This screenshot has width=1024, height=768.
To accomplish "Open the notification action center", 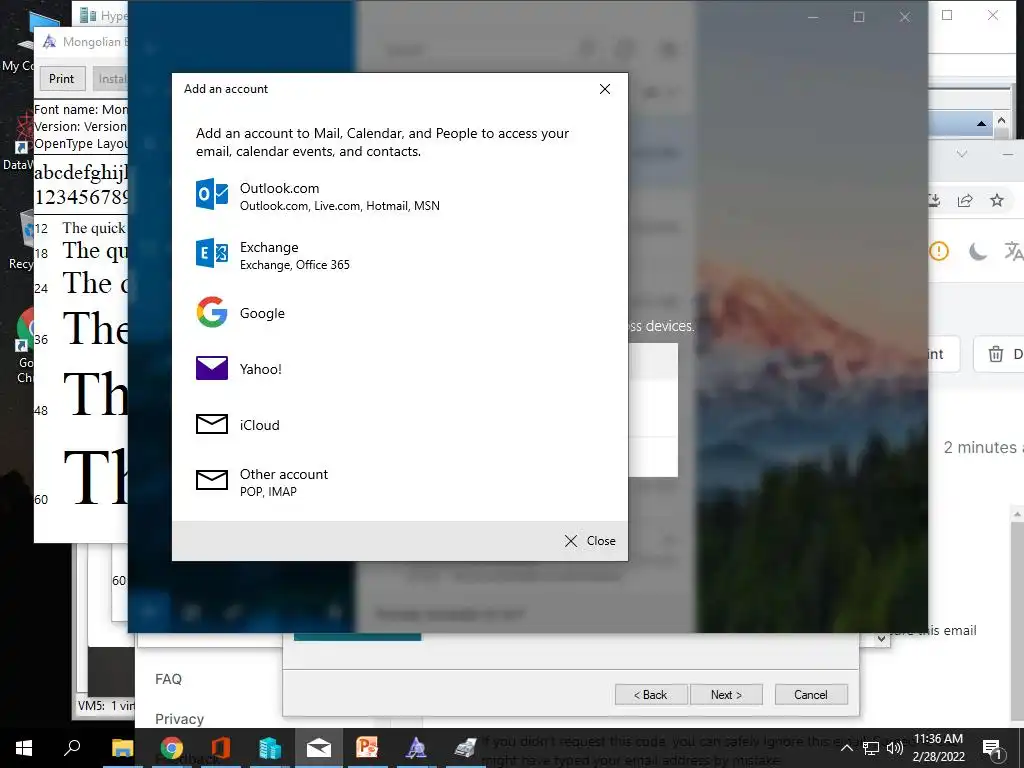I will point(993,748).
